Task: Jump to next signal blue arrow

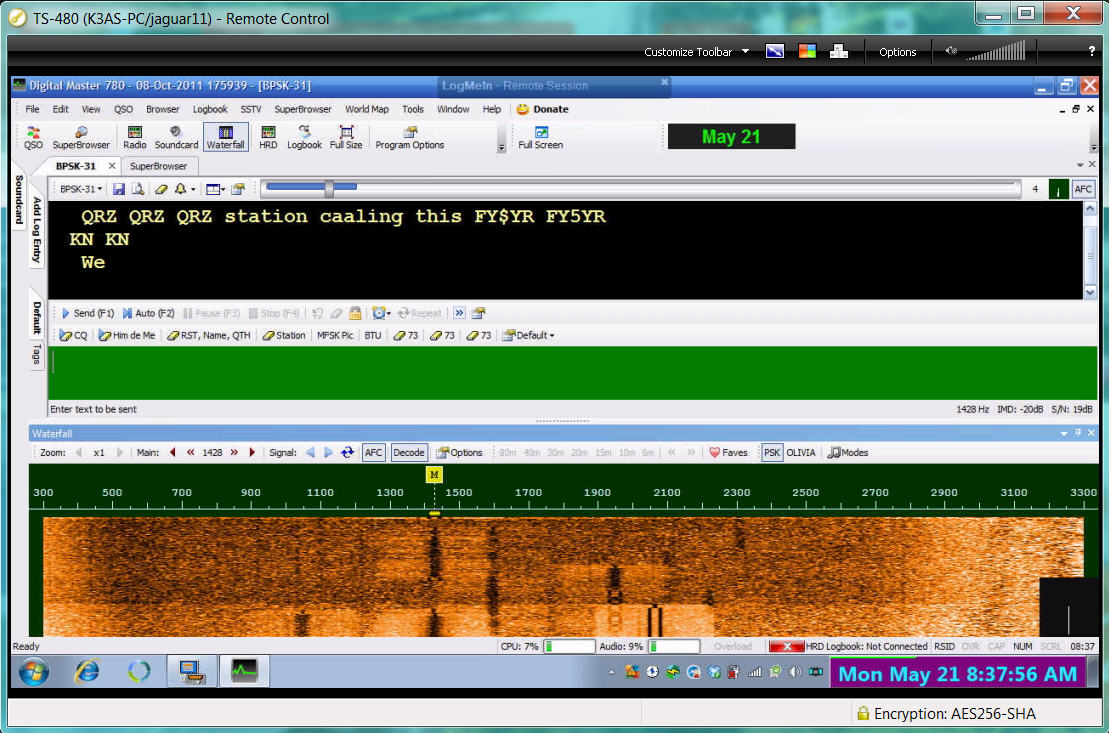Action: tap(327, 453)
